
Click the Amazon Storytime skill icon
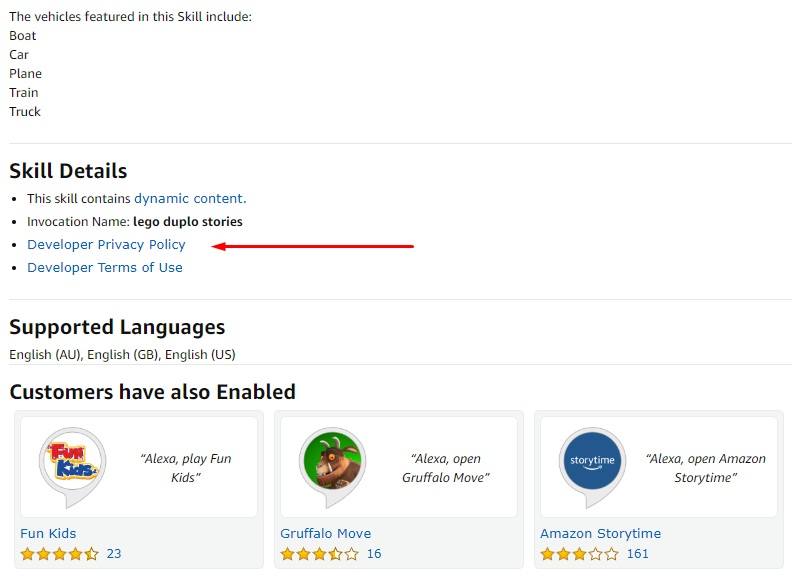tap(592, 466)
